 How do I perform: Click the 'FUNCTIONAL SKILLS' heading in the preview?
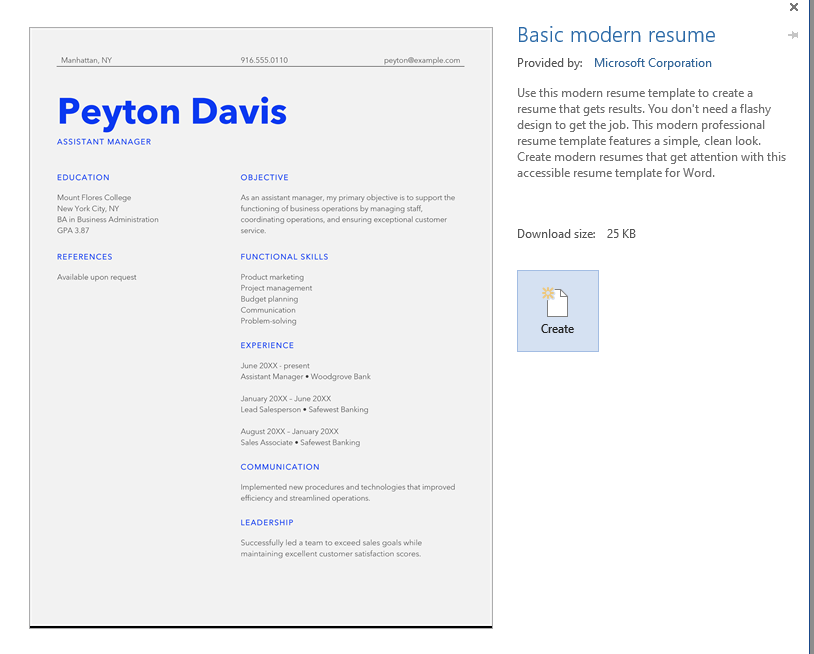coord(284,257)
